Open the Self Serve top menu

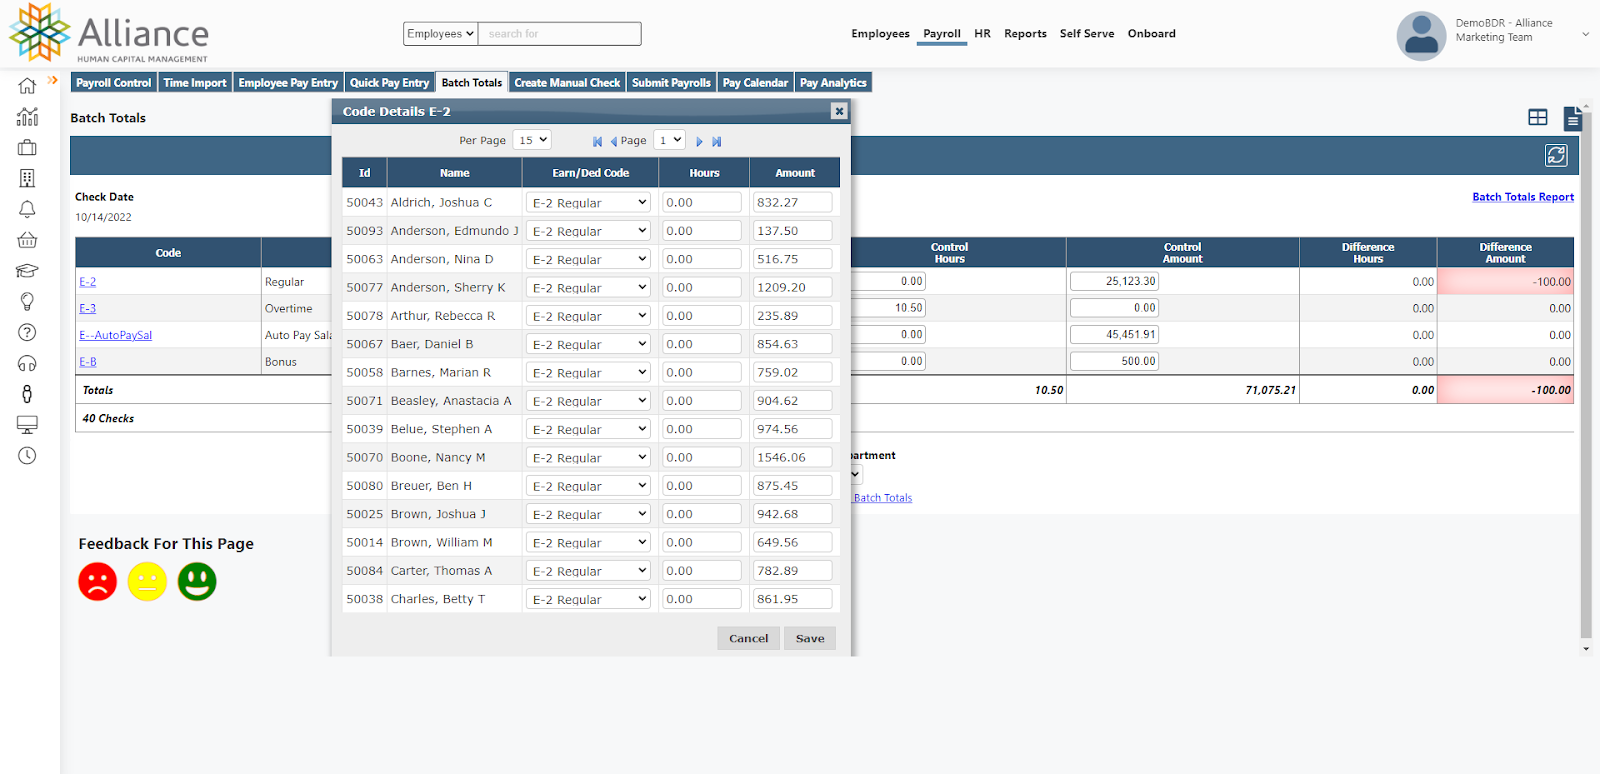pyautogui.click(x=1086, y=34)
